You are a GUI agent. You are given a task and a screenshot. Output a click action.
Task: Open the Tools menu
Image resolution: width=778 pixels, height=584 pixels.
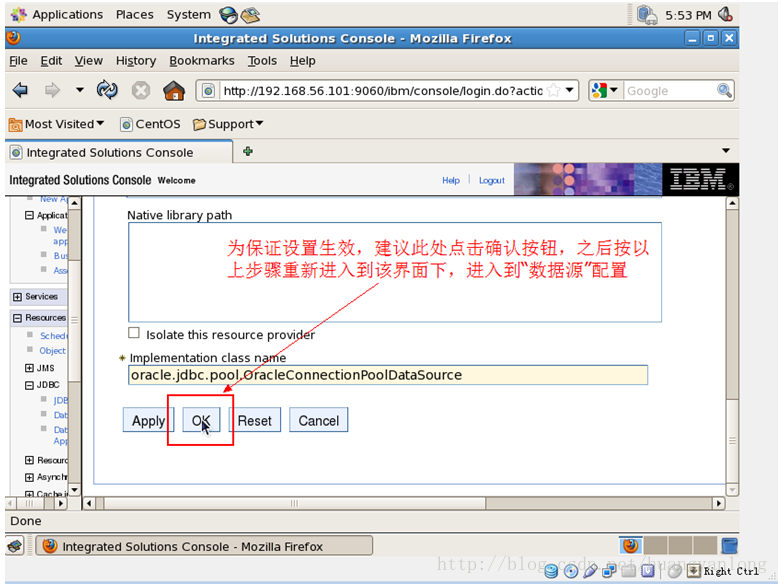click(x=262, y=61)
